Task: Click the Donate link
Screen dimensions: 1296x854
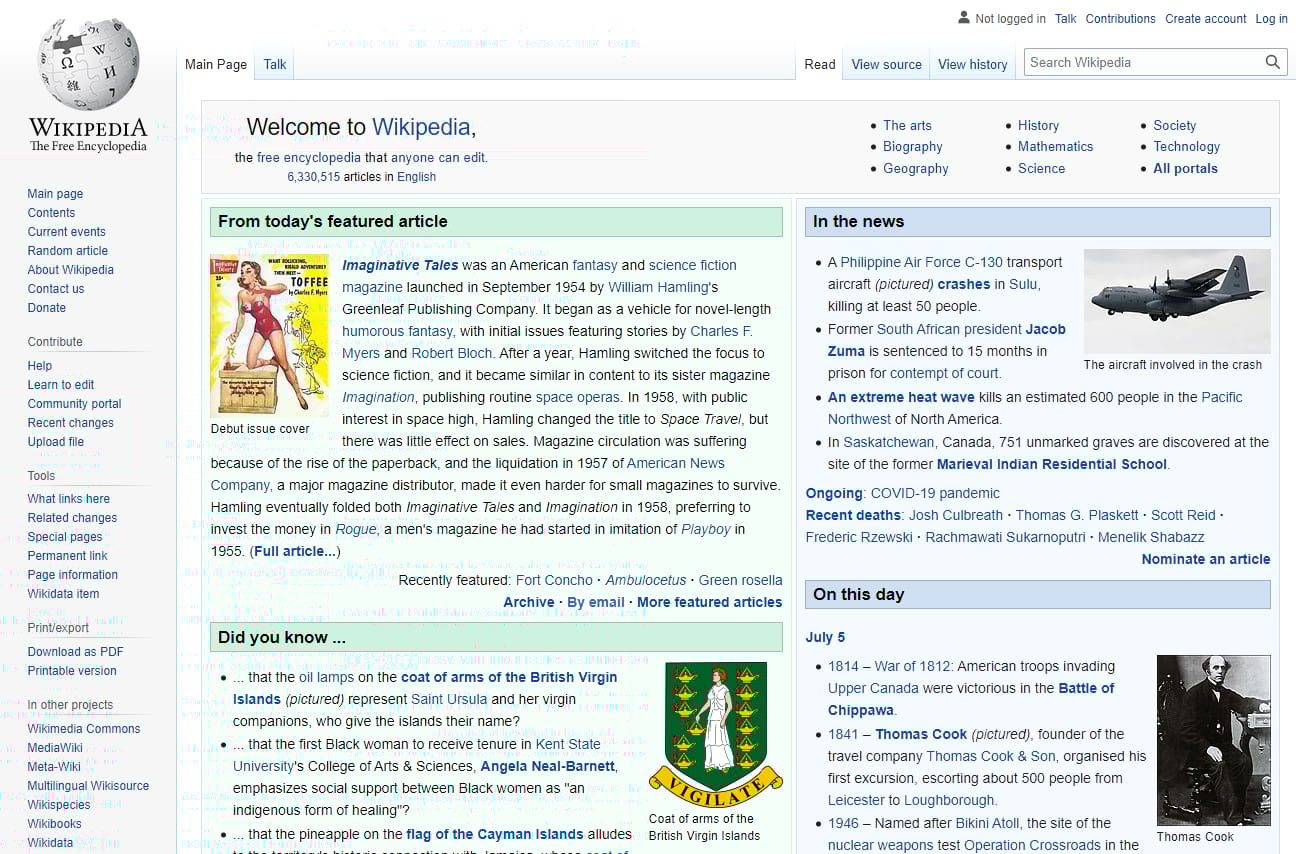Action: [x=46, y=307]
